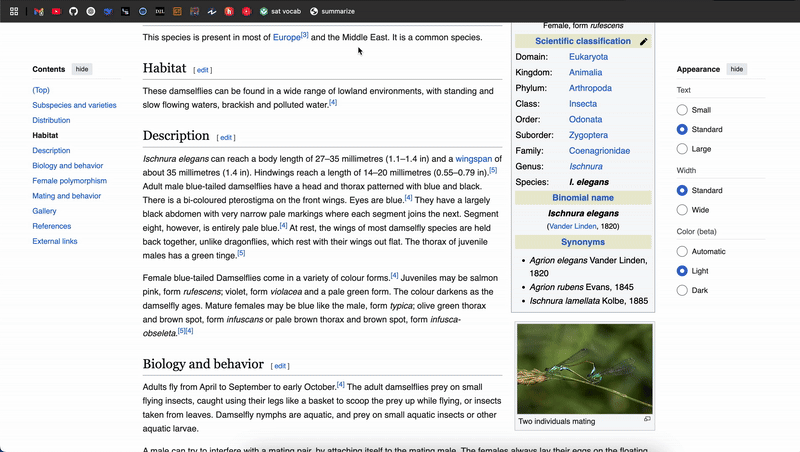Open the blue wave-shaped bookmark icon

tap(212, 11)
